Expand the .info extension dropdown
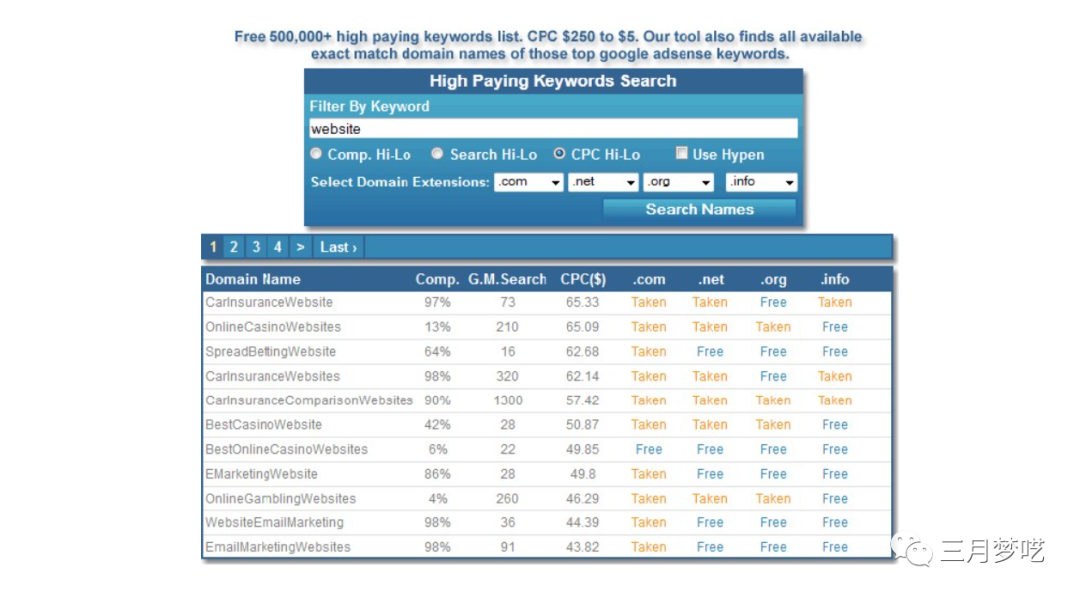1080x598 pixels. coord(761,182)
